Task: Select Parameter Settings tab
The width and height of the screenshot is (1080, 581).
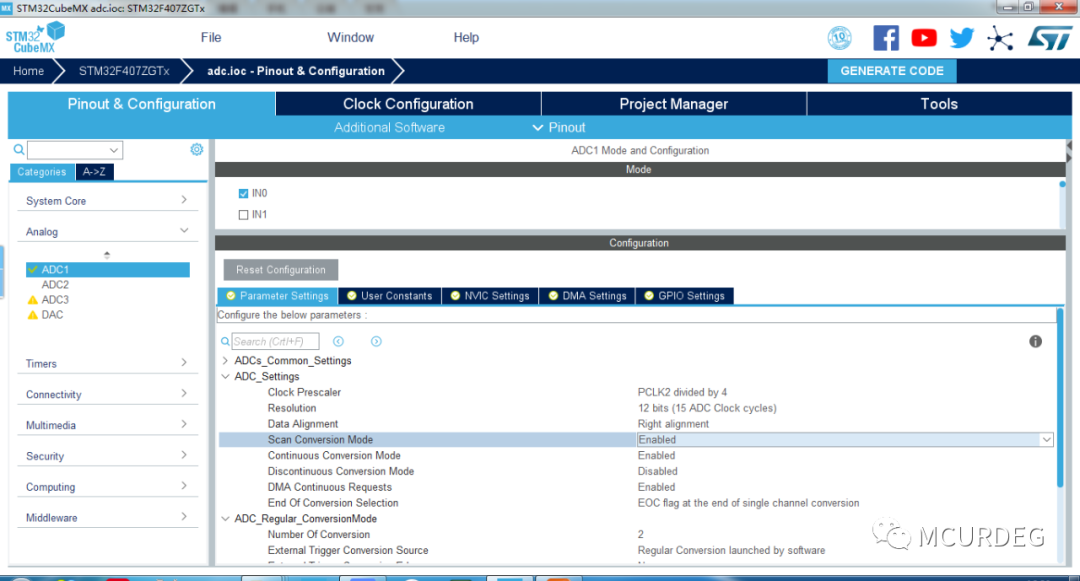Action: pos(278,296)
